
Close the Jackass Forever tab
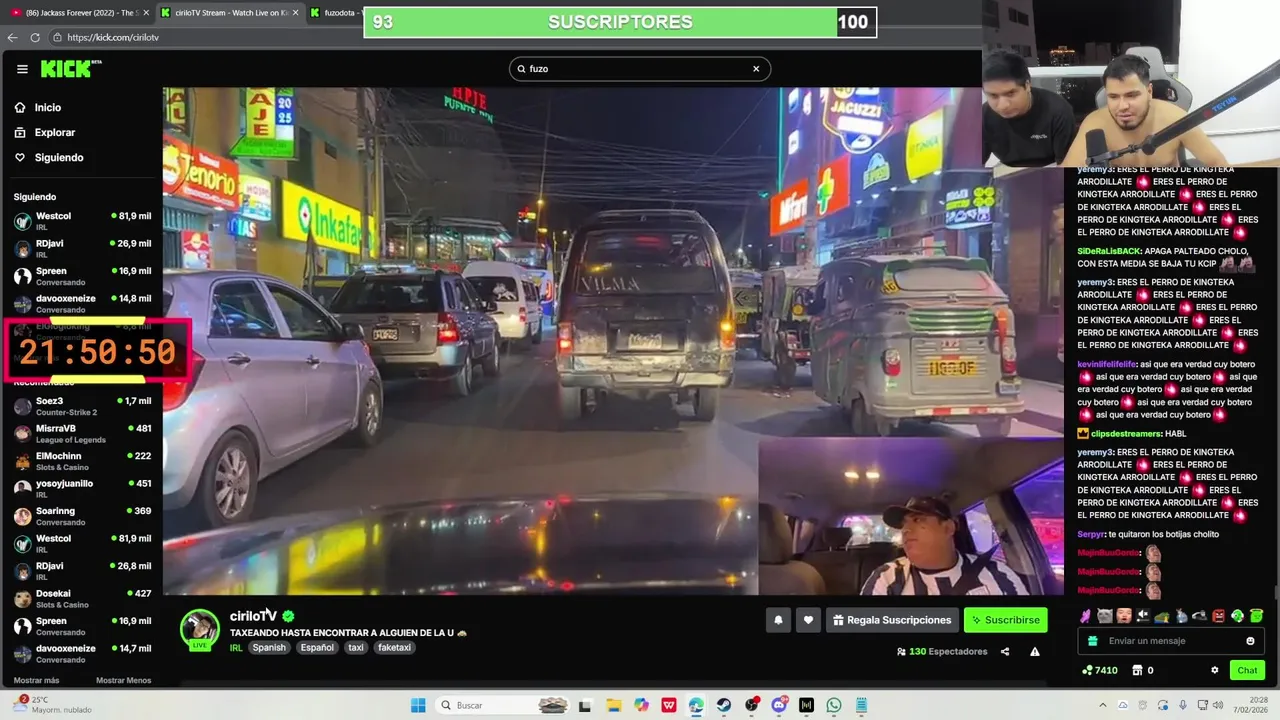(146, 13)
